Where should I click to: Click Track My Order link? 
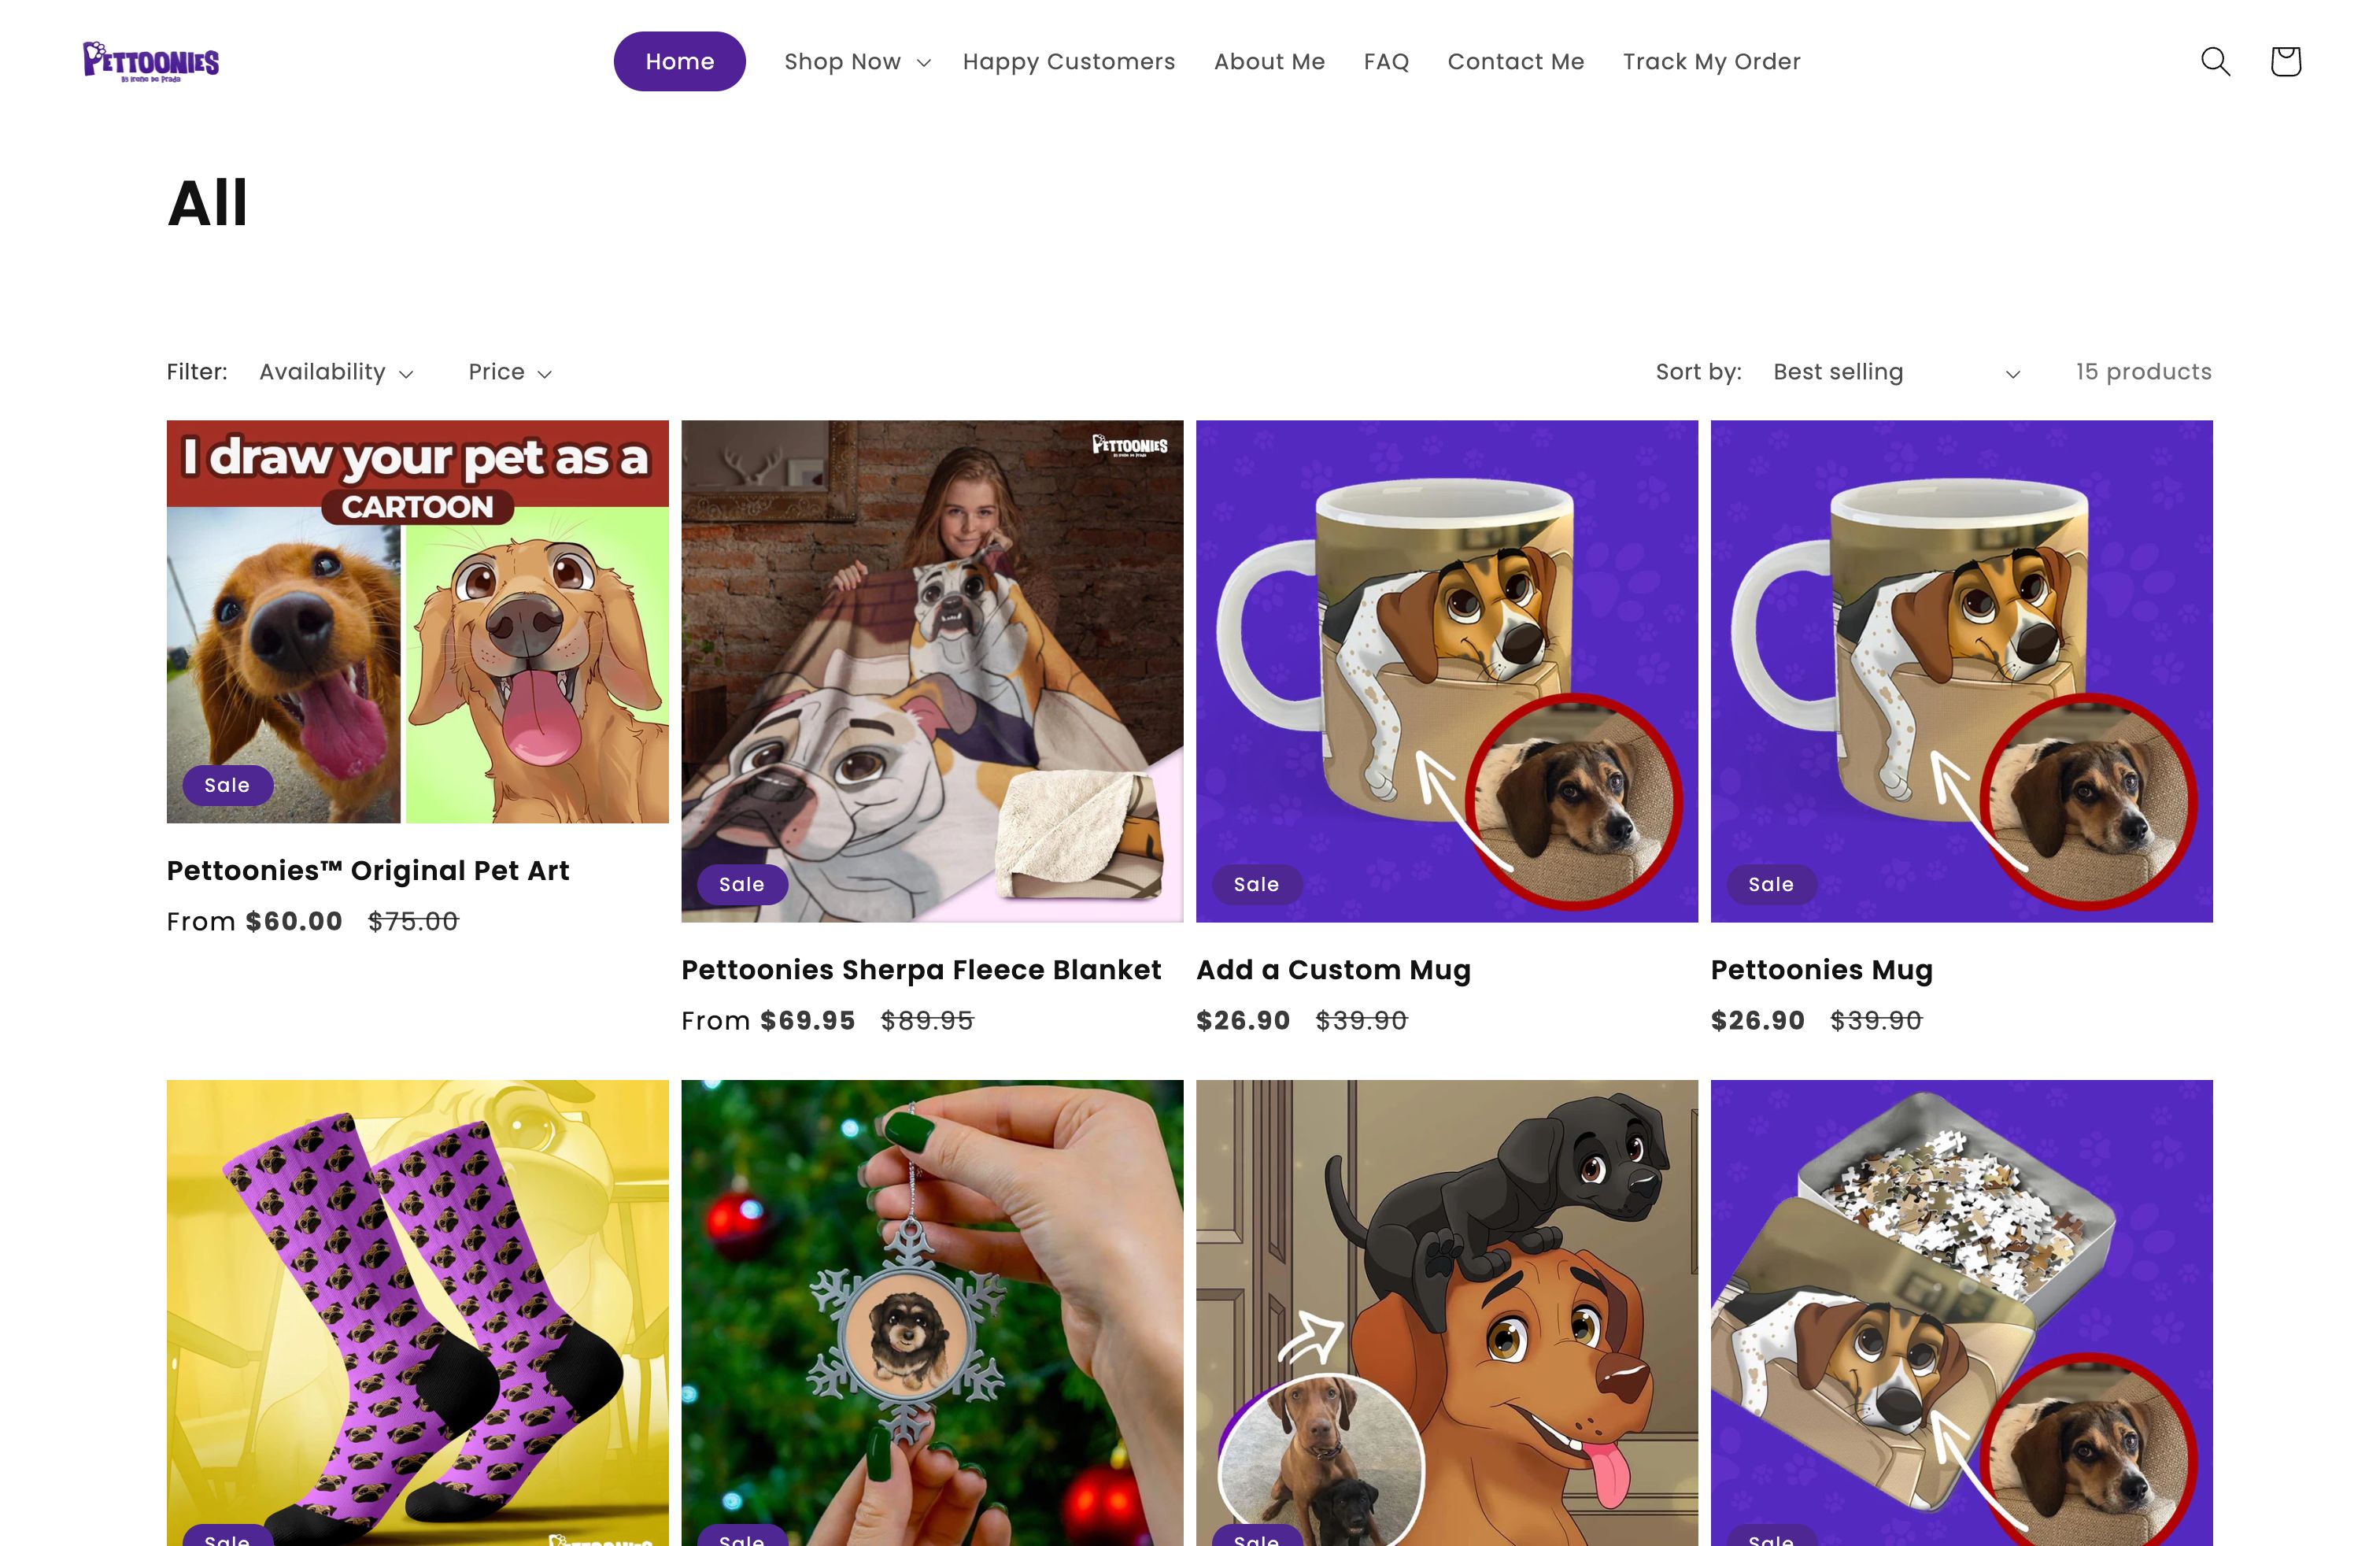point(1711,62)
